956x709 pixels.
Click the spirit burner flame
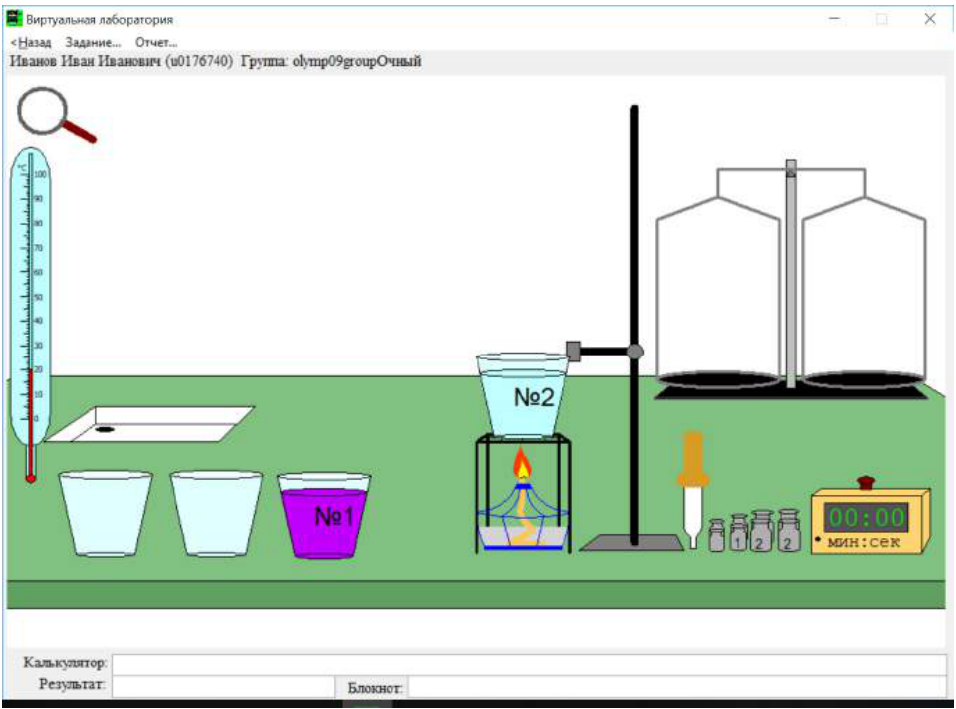(x=522, y=463)
